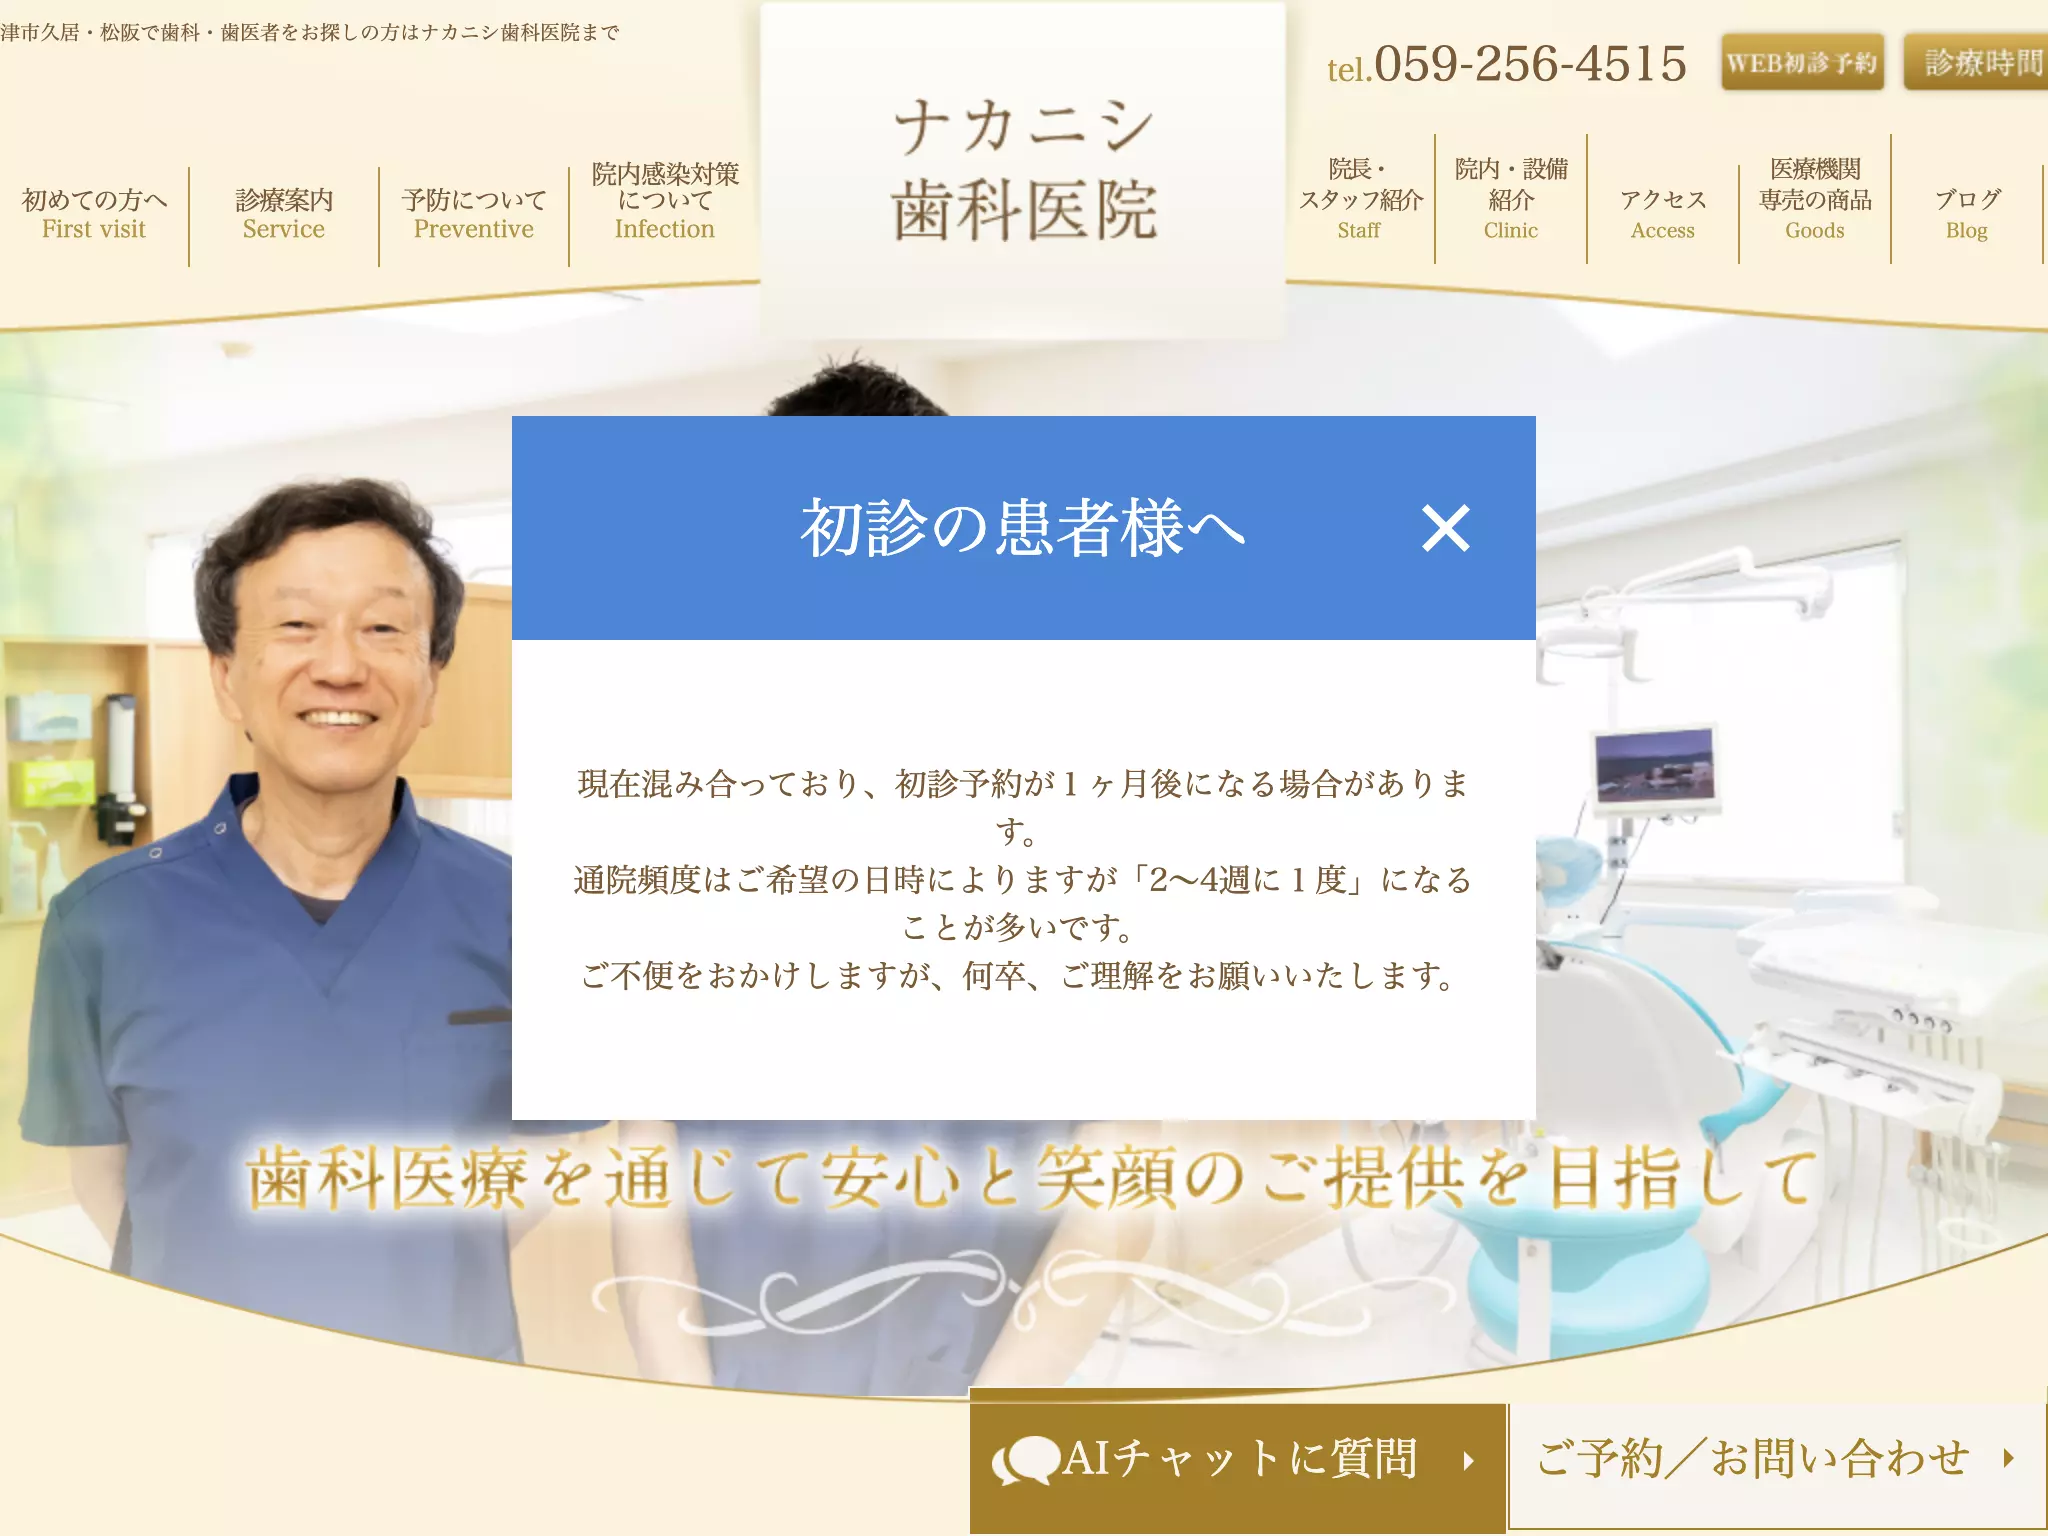Click the 初診の患者様へ popup title
The height and width of the screenshot is (1536, 2048).
pos(1022,527)
